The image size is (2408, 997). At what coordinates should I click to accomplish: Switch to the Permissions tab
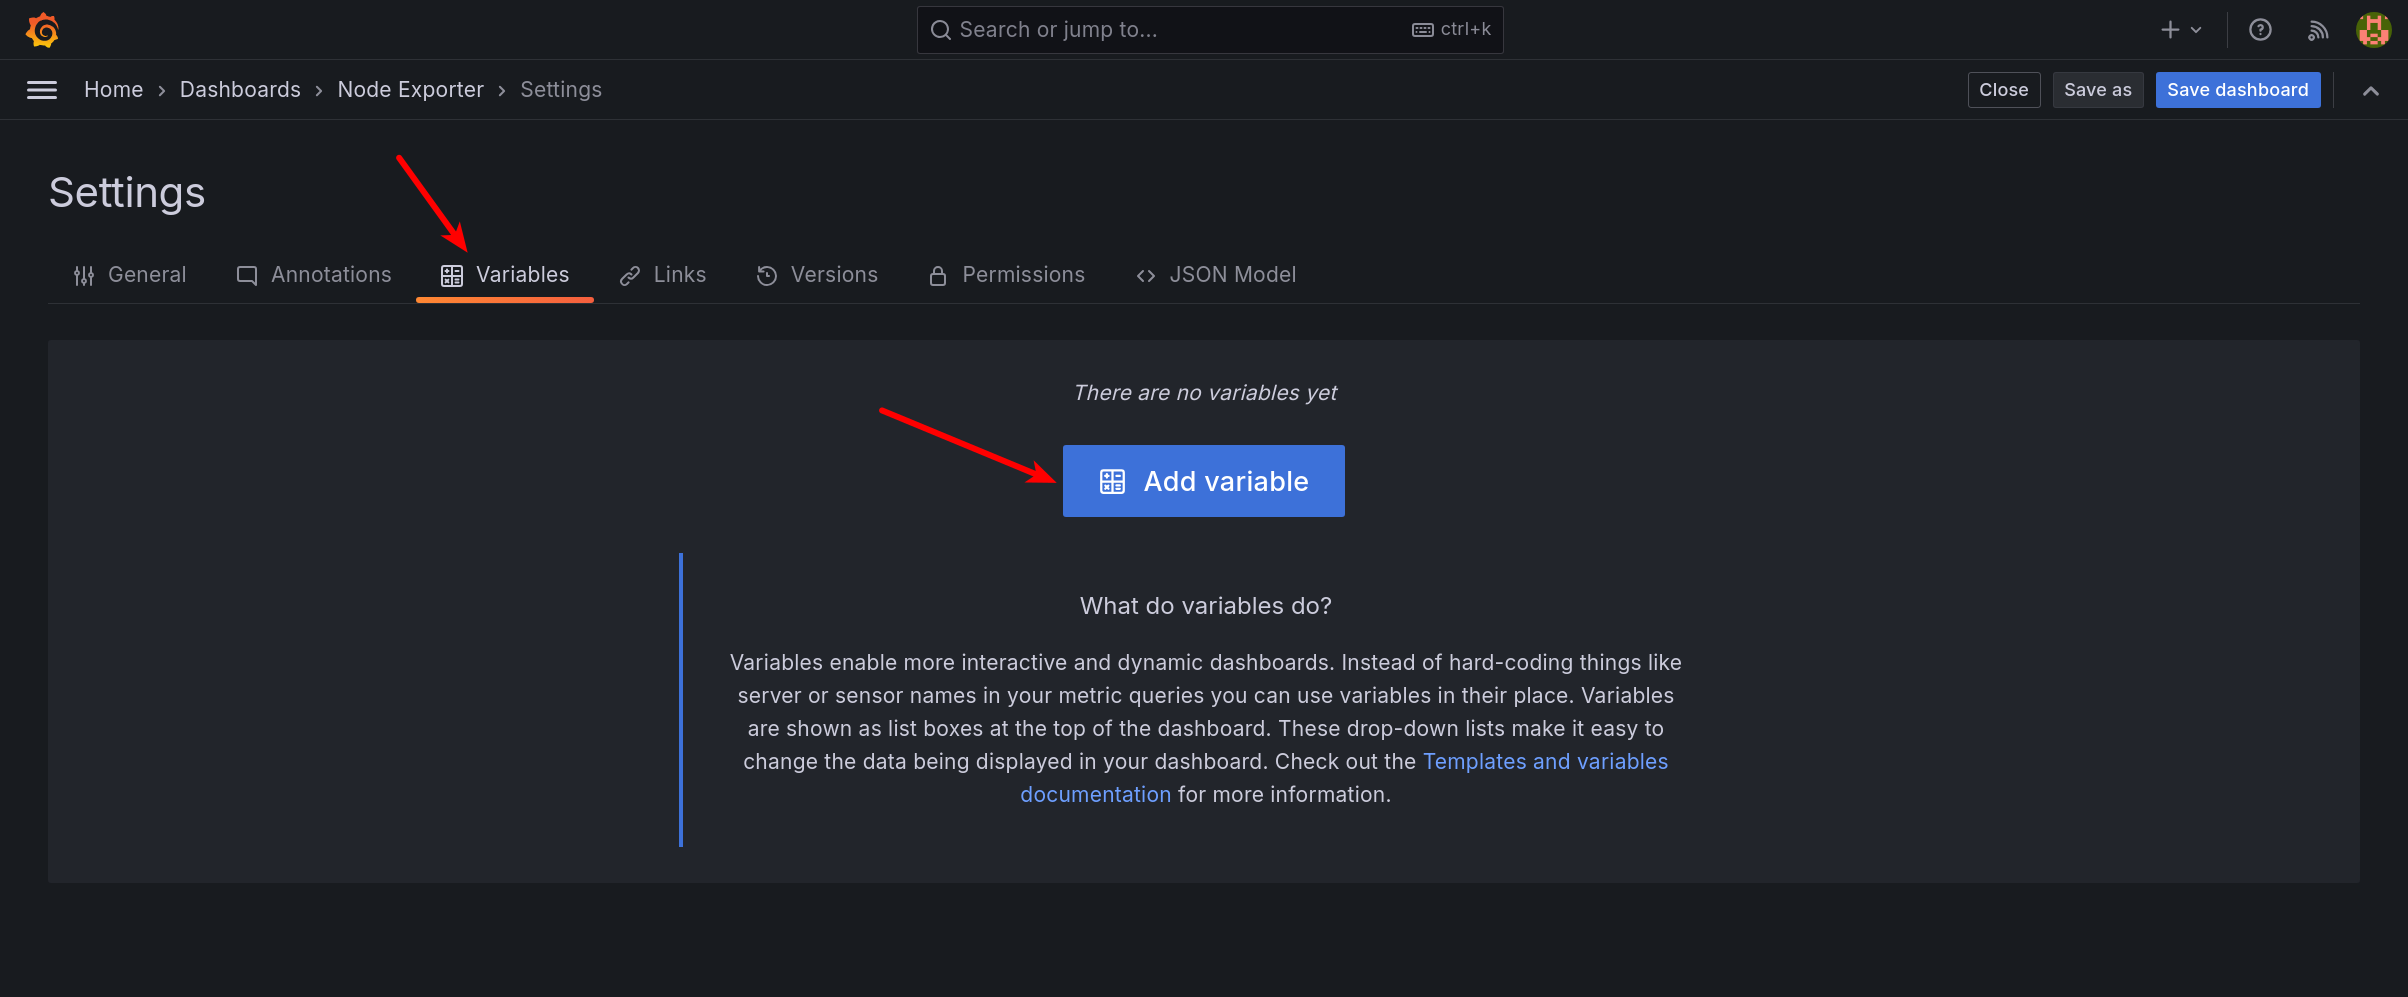click(x=1006, y=275)
